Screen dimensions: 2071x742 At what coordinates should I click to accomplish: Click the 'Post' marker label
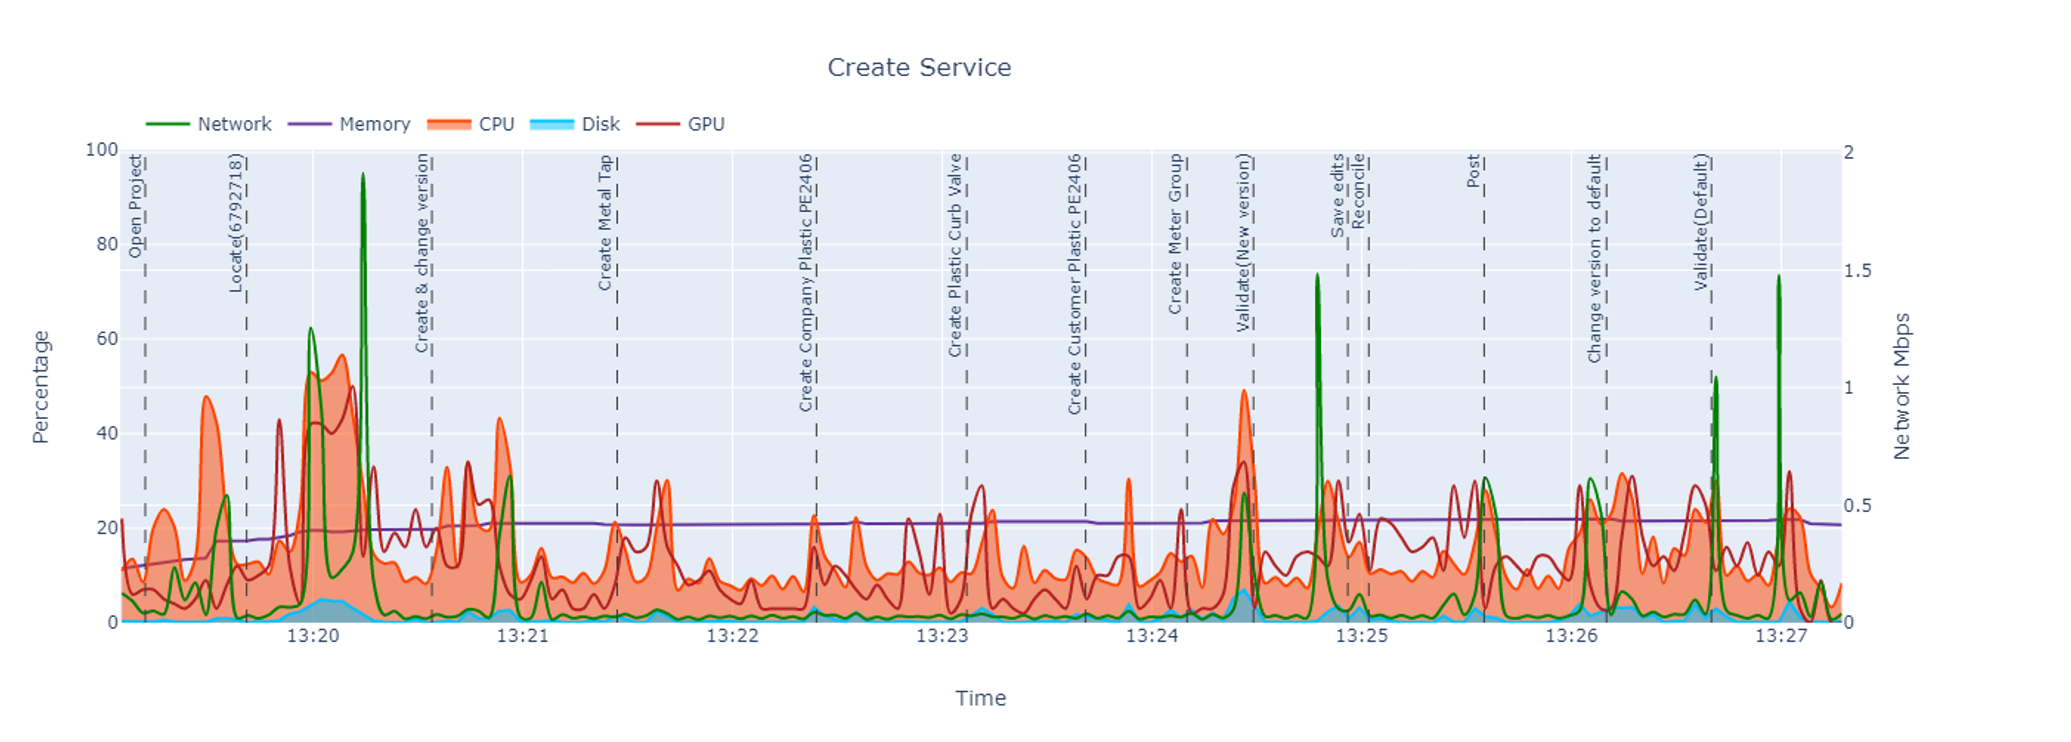(x=1473, y=171)
